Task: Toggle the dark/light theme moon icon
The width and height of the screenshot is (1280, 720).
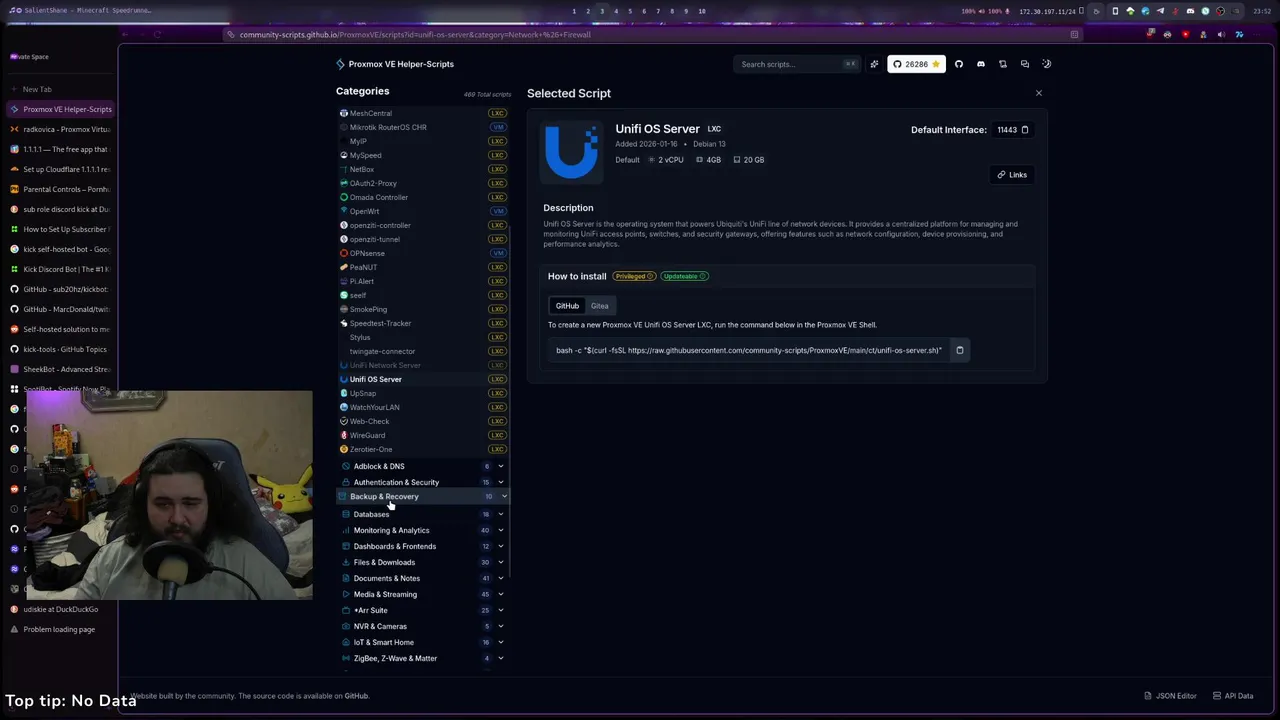Action: 1047,64
